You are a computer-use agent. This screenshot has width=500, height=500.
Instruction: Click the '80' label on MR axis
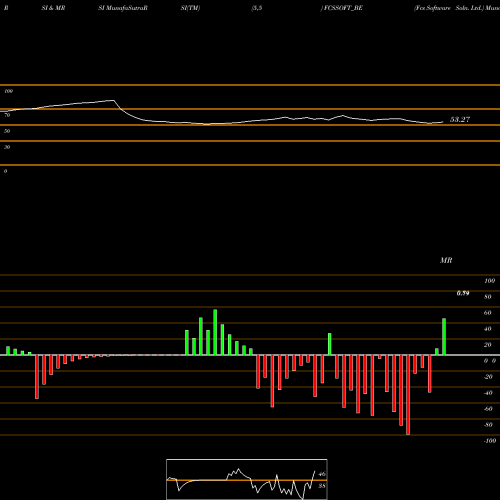point(488,297)
